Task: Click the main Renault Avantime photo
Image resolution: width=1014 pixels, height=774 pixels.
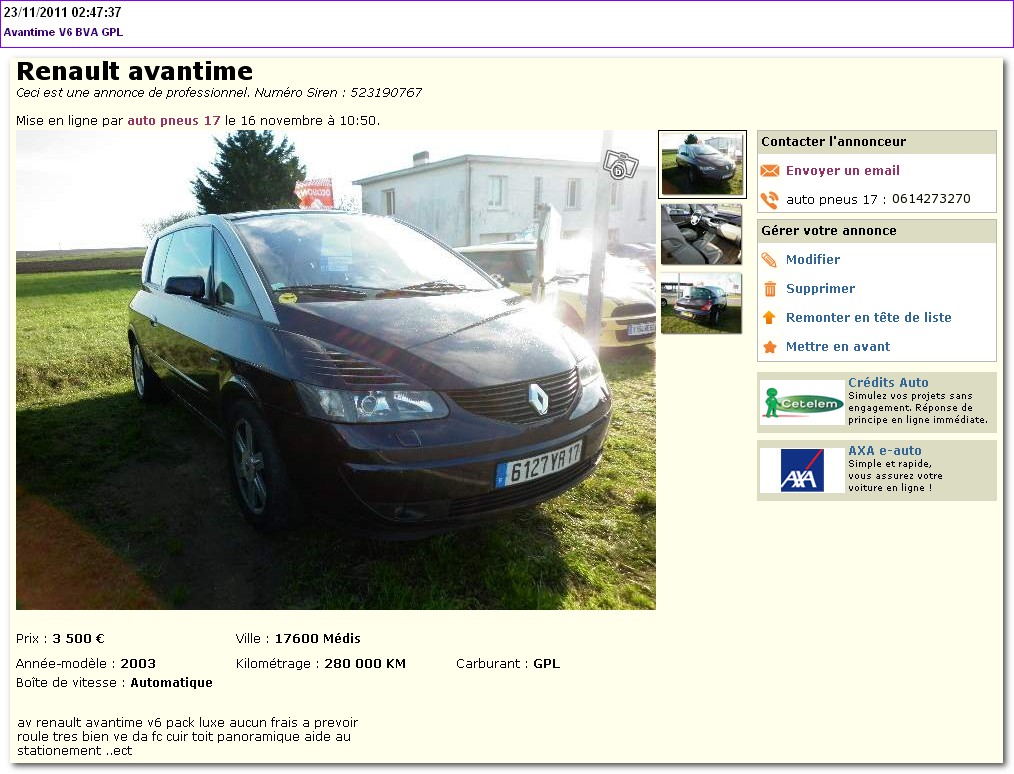Action: point(335,370)
